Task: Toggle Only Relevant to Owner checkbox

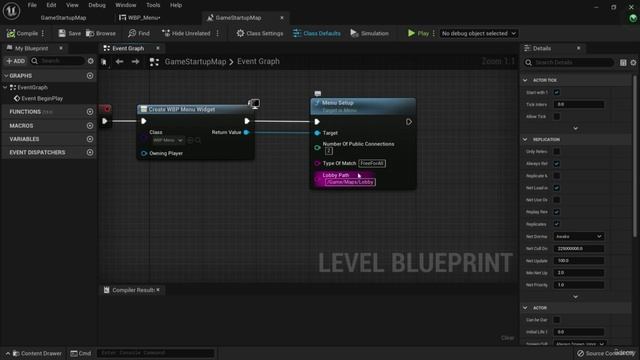Action: point(557,151)
